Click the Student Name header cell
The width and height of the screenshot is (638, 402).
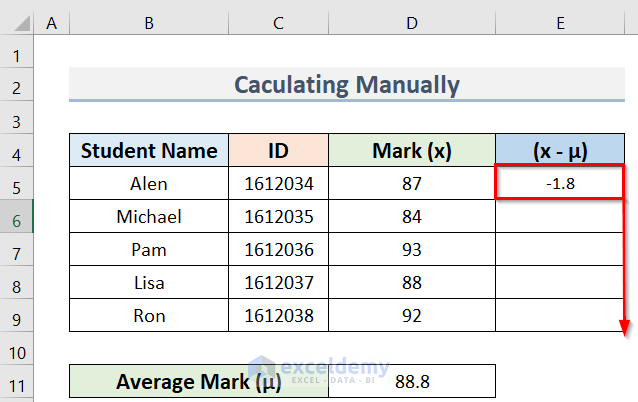[x=149, y=151]
